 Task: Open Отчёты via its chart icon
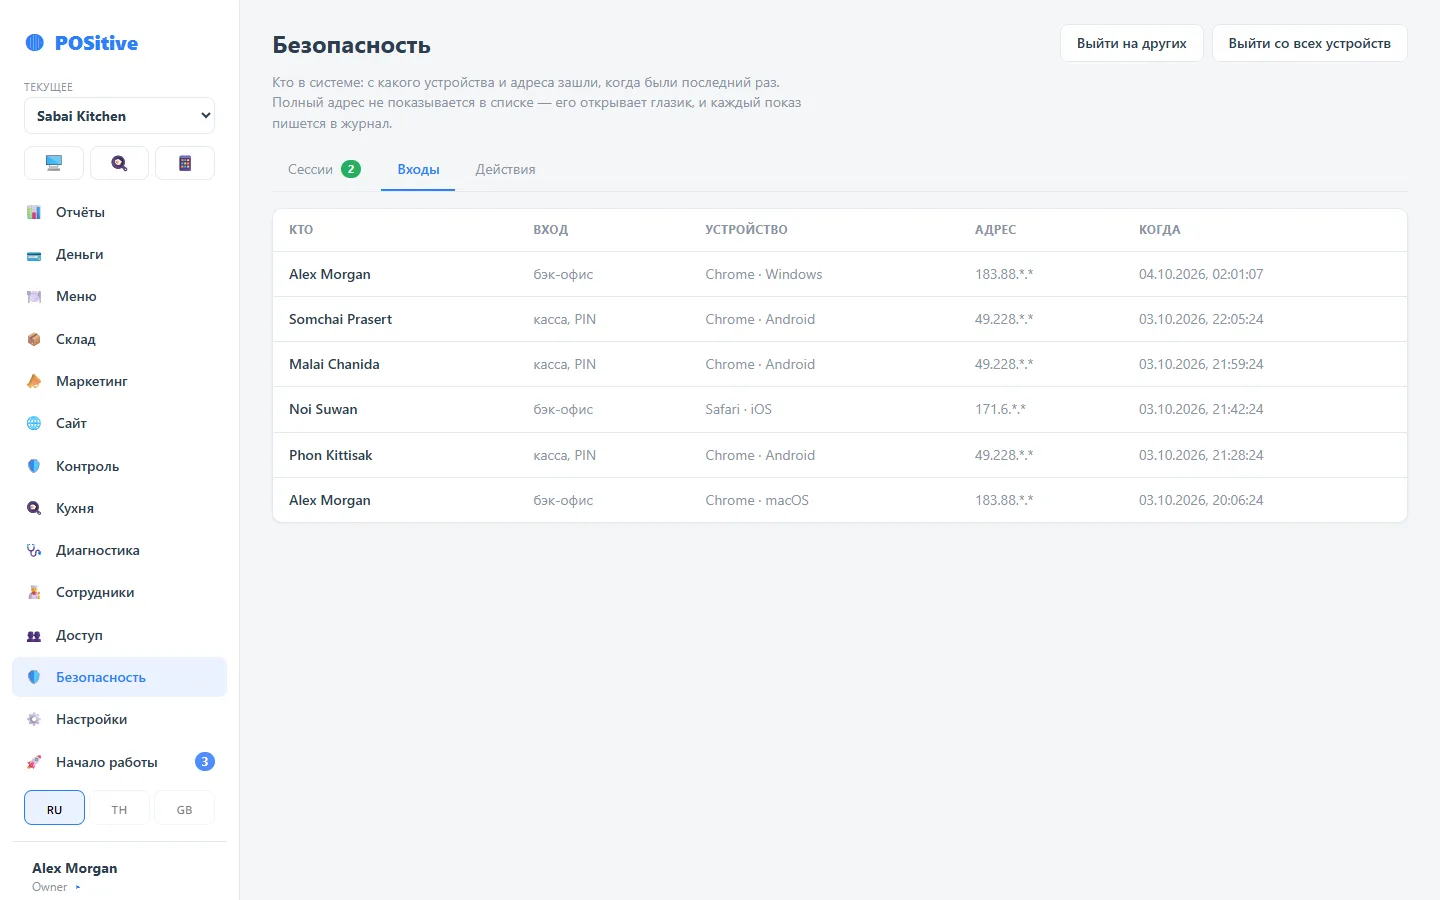pyautogui.click(x=34, y=212)
